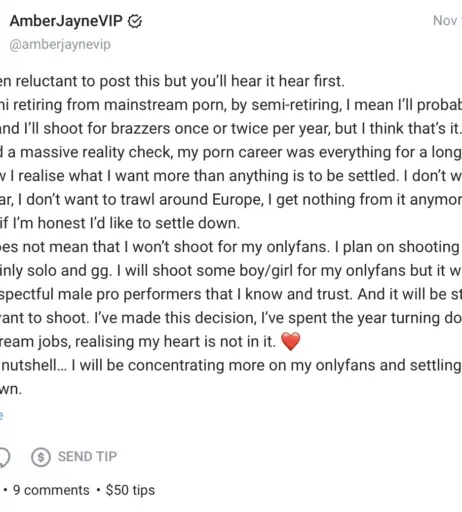Click the line about a massive reality check
Viewport: 462px width, 512px height.
coord(231,152)
